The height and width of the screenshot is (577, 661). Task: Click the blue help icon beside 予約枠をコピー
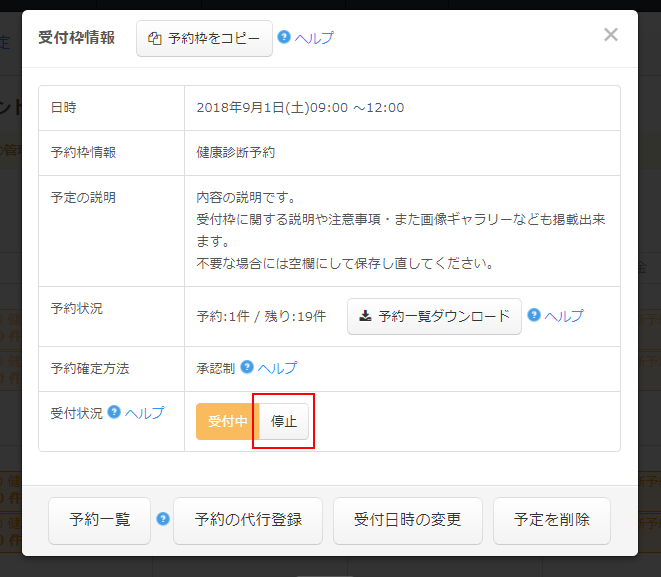pyautogui.click(x=284, y=38)
